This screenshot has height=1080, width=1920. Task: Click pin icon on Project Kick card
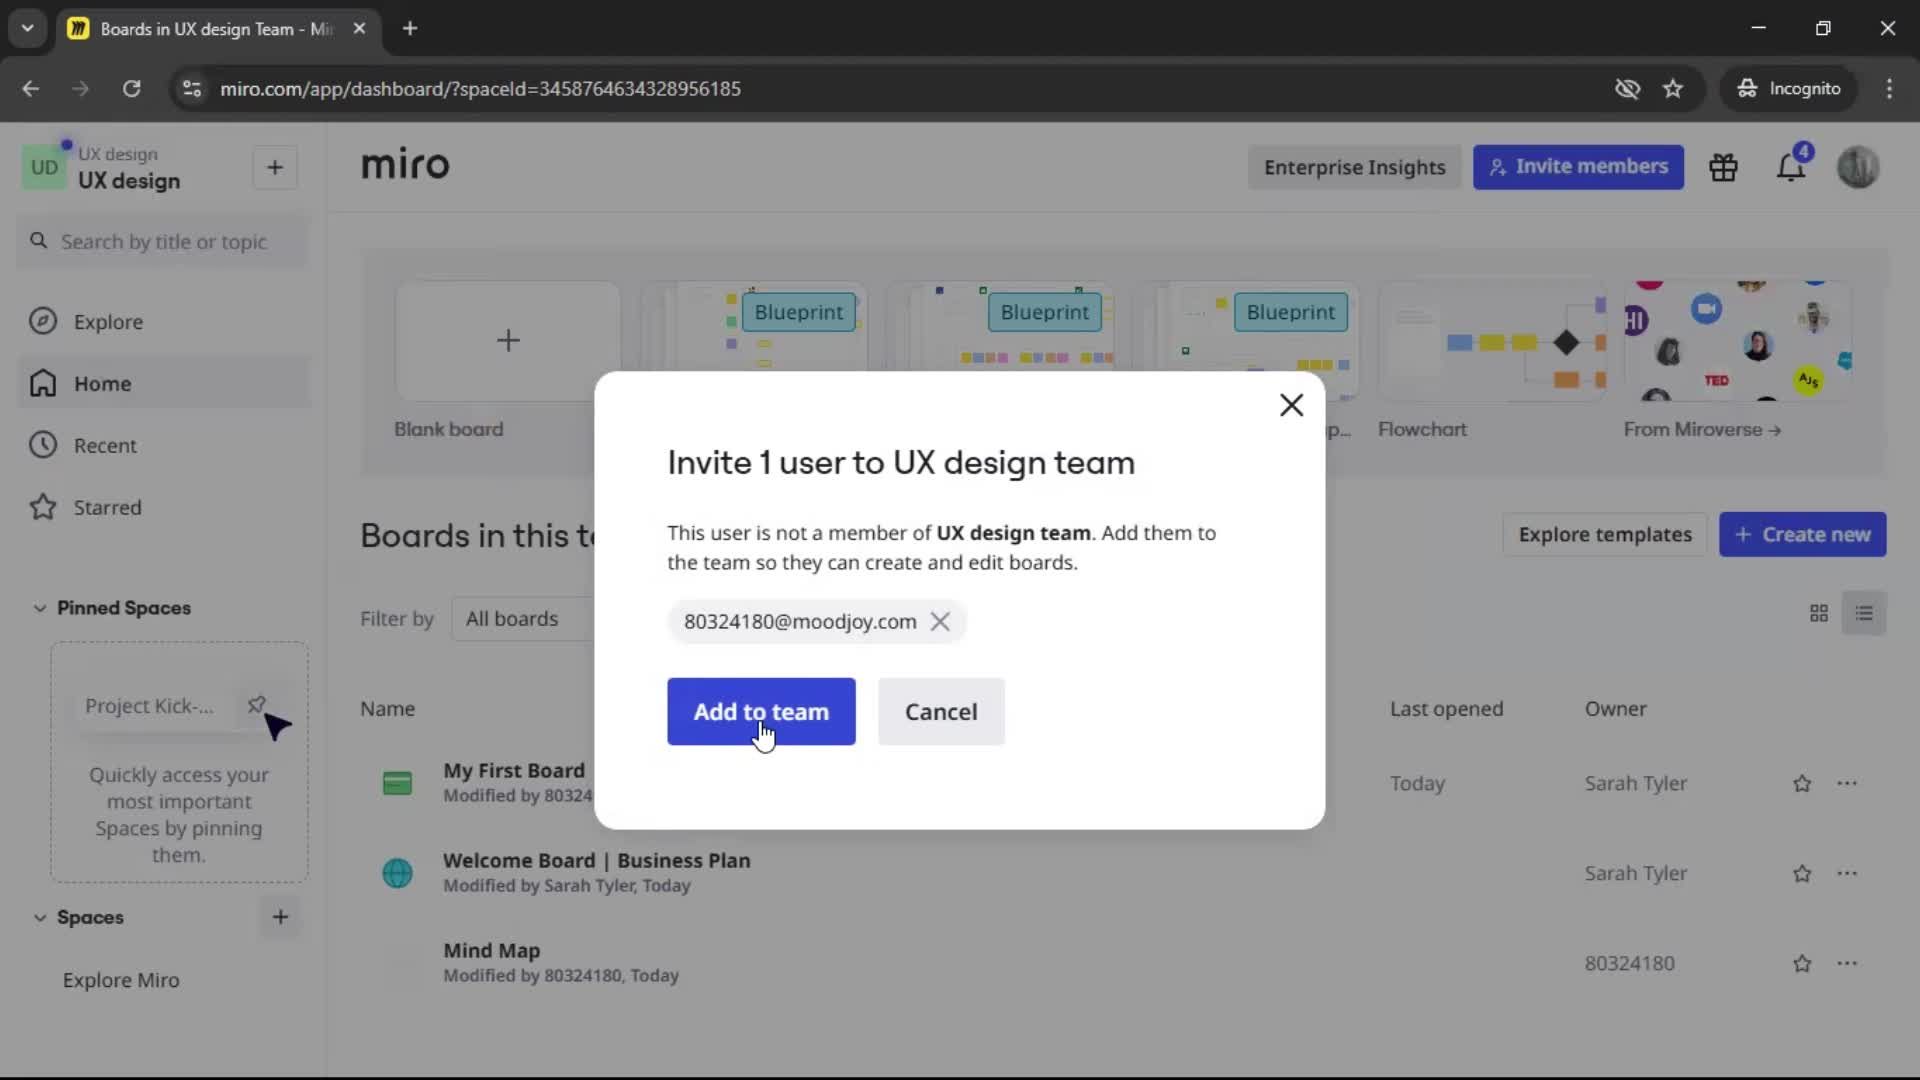click(x=257, y=705)
